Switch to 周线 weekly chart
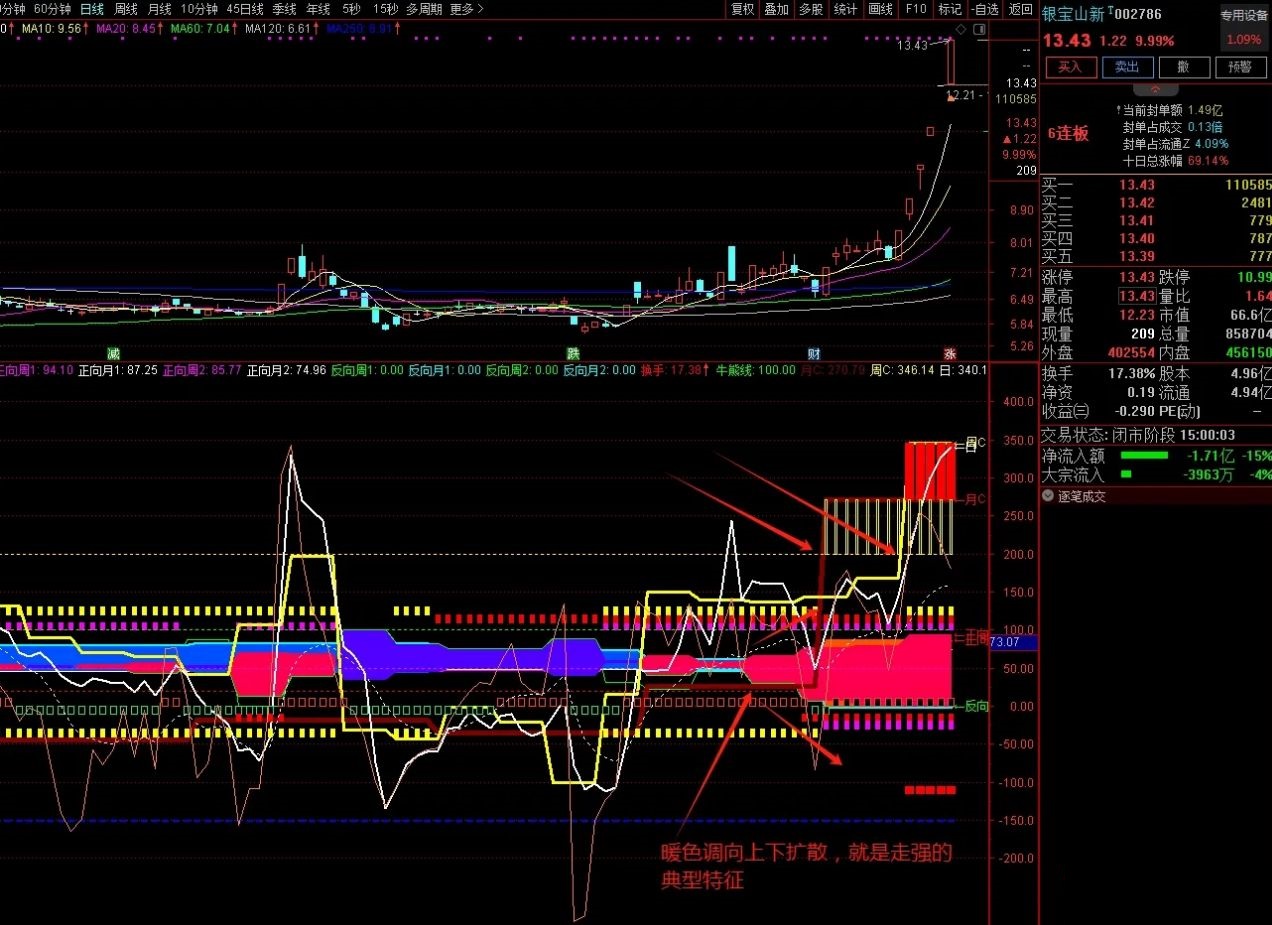The height and width of the screenshot is (925, 1272). [x=126, y=9]
